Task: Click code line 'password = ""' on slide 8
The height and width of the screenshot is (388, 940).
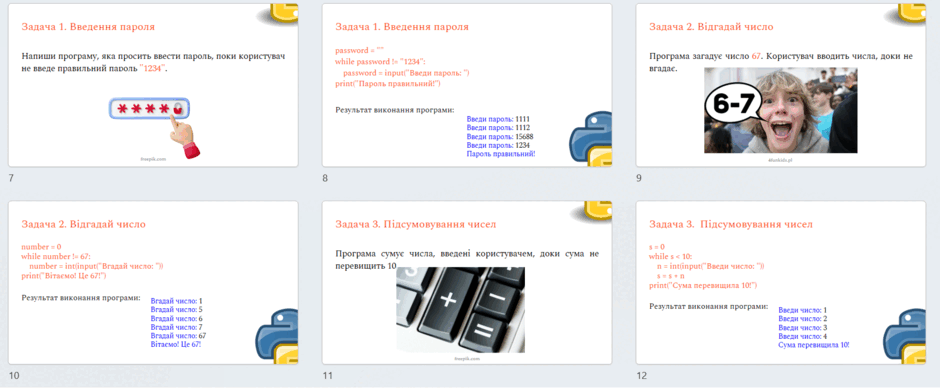Action: pyautogui.click(x=359, y=50)
